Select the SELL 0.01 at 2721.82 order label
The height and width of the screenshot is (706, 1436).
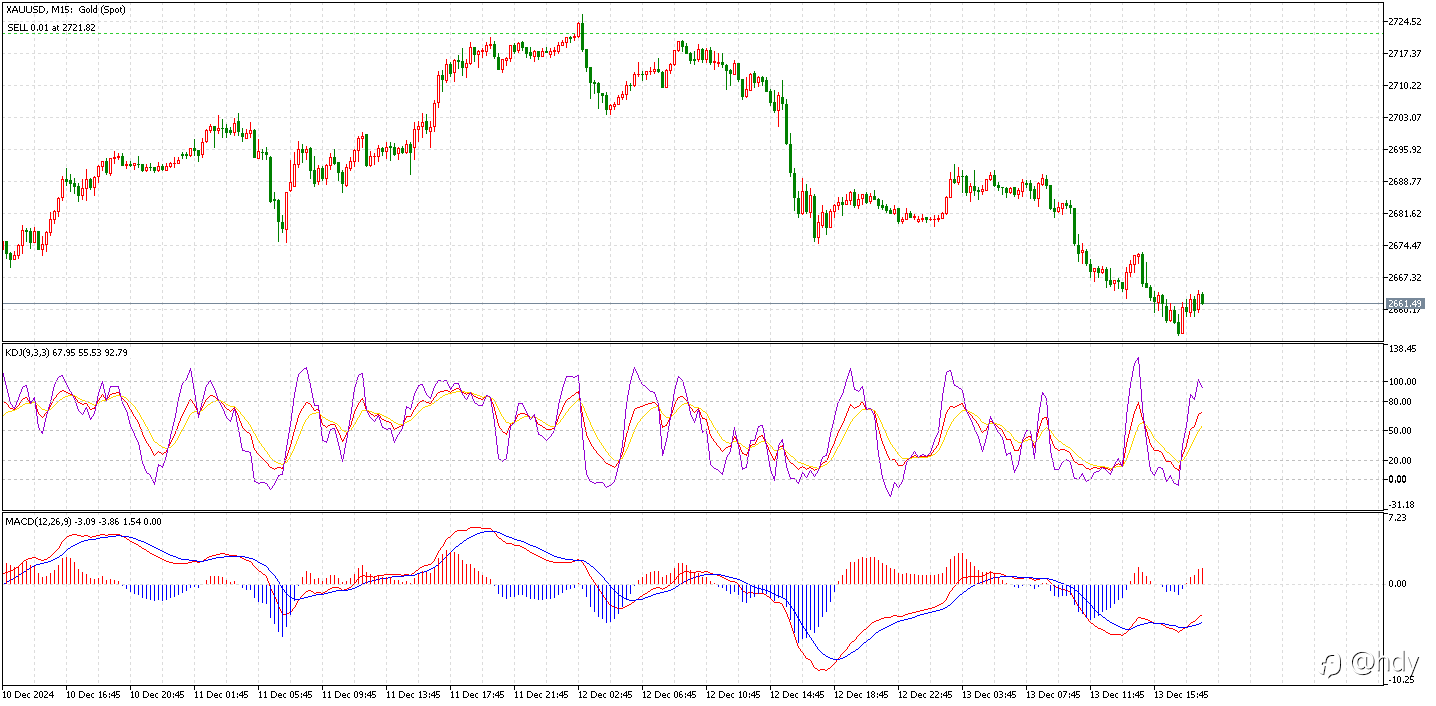52,28
